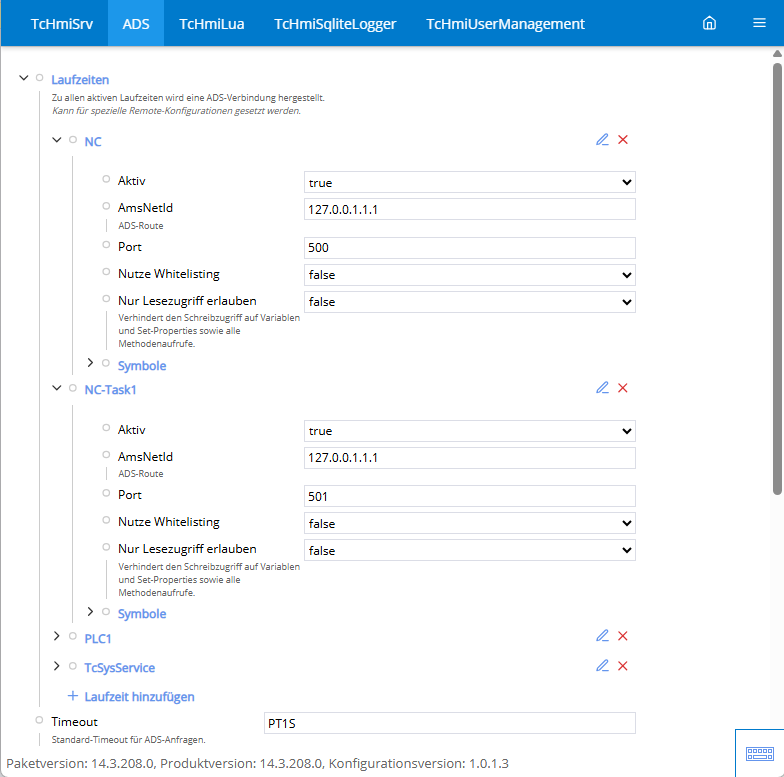Click the circle marker beside NC Nutze Whitelisting
Screen dimensions: 784x777
point(106,272)
